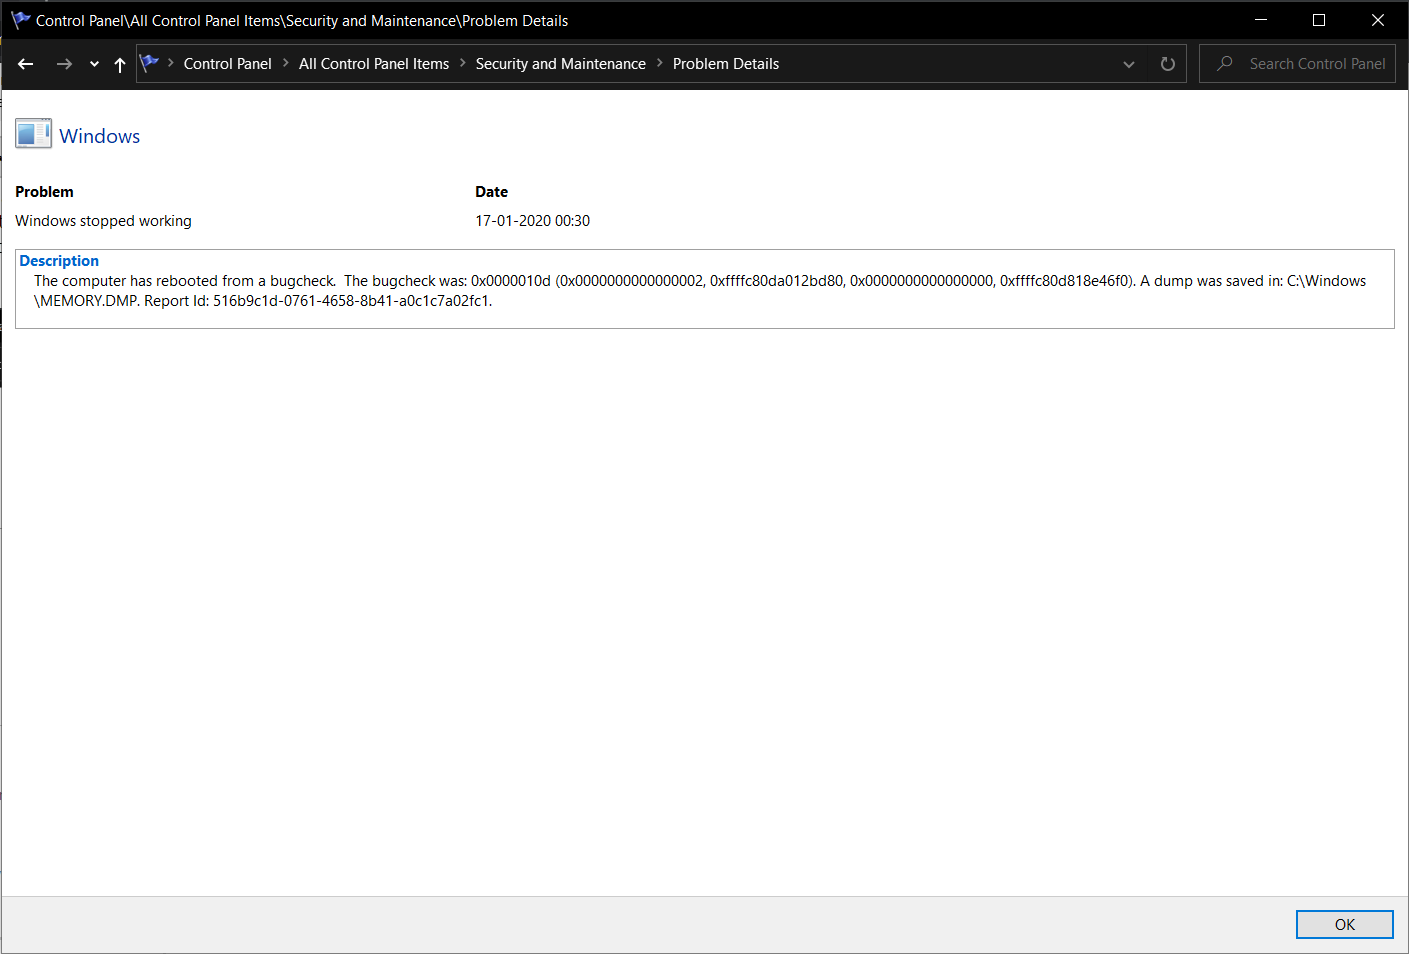Viewport: 1409px width, 954px height.
Task: Maximize the Problem Details window
Action: pyautogui.click(x=1319, y=20)
